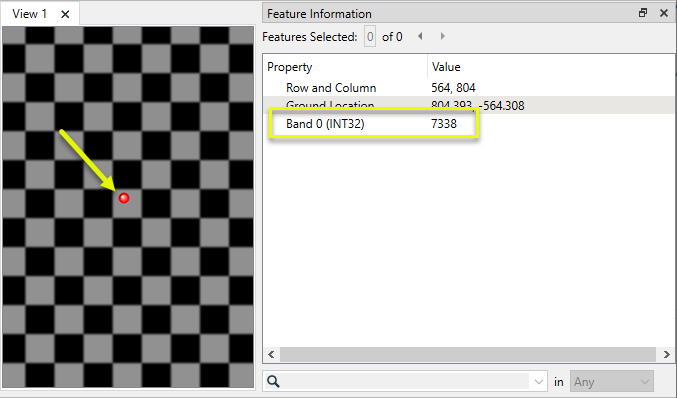Expand the search history dropdown

tap(538, 382)
